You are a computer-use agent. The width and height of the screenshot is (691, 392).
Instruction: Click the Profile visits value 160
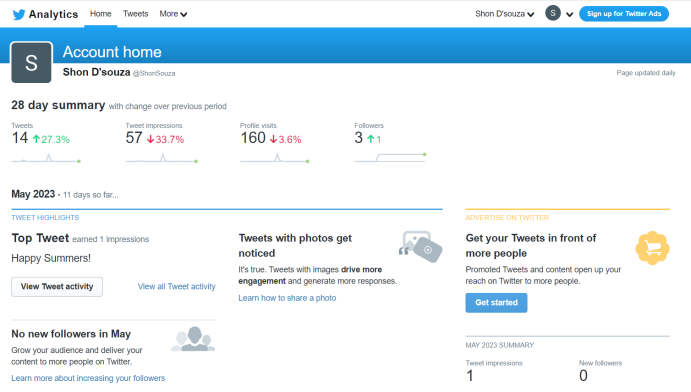(253, 138)
